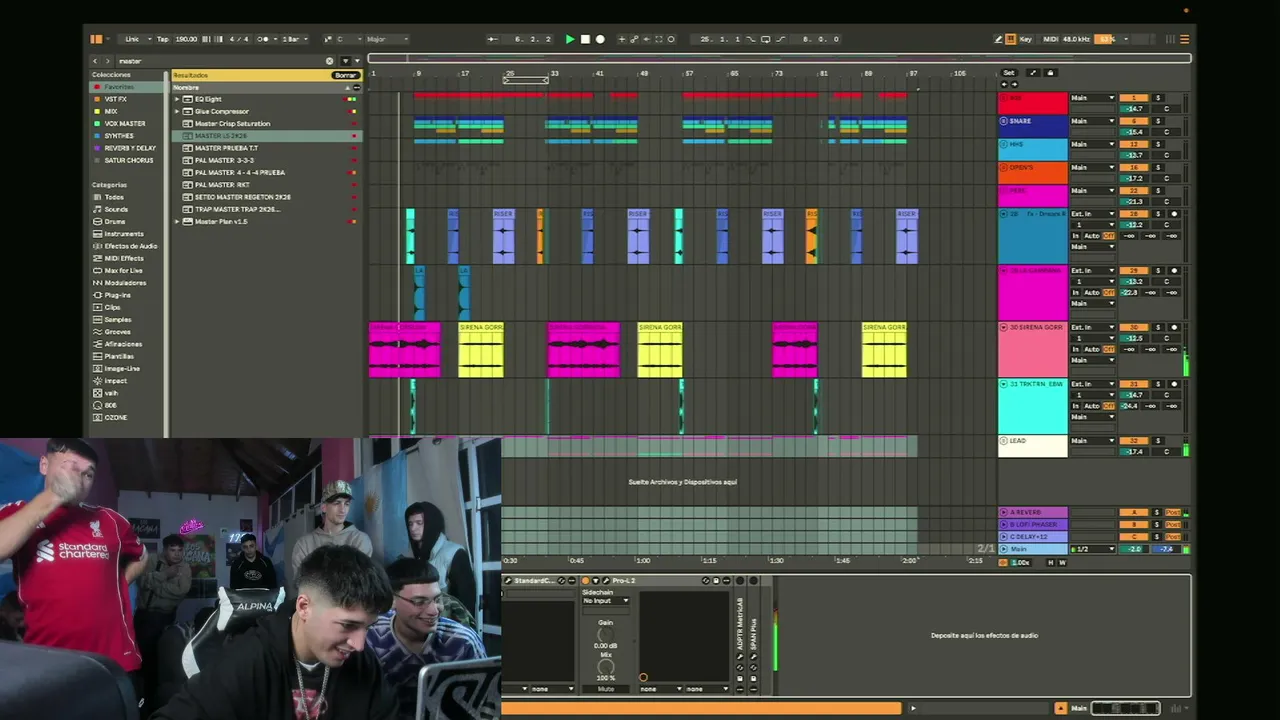Enable the Arrangement Record button
This screenshot has width=1280, height=720.
tap(600, 39)
